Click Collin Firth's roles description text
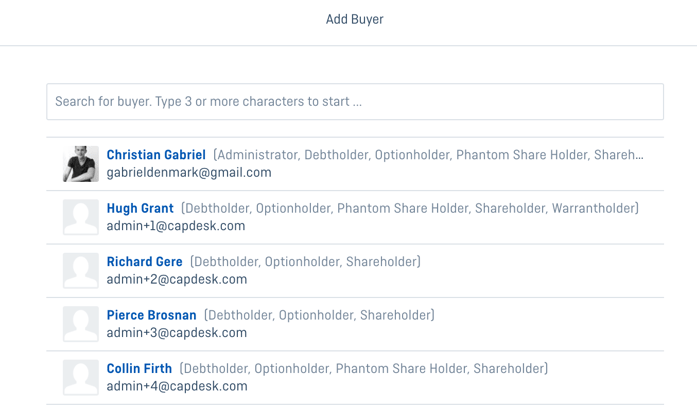This screenshot has width=697, height=411. click(x=364, y=368)
